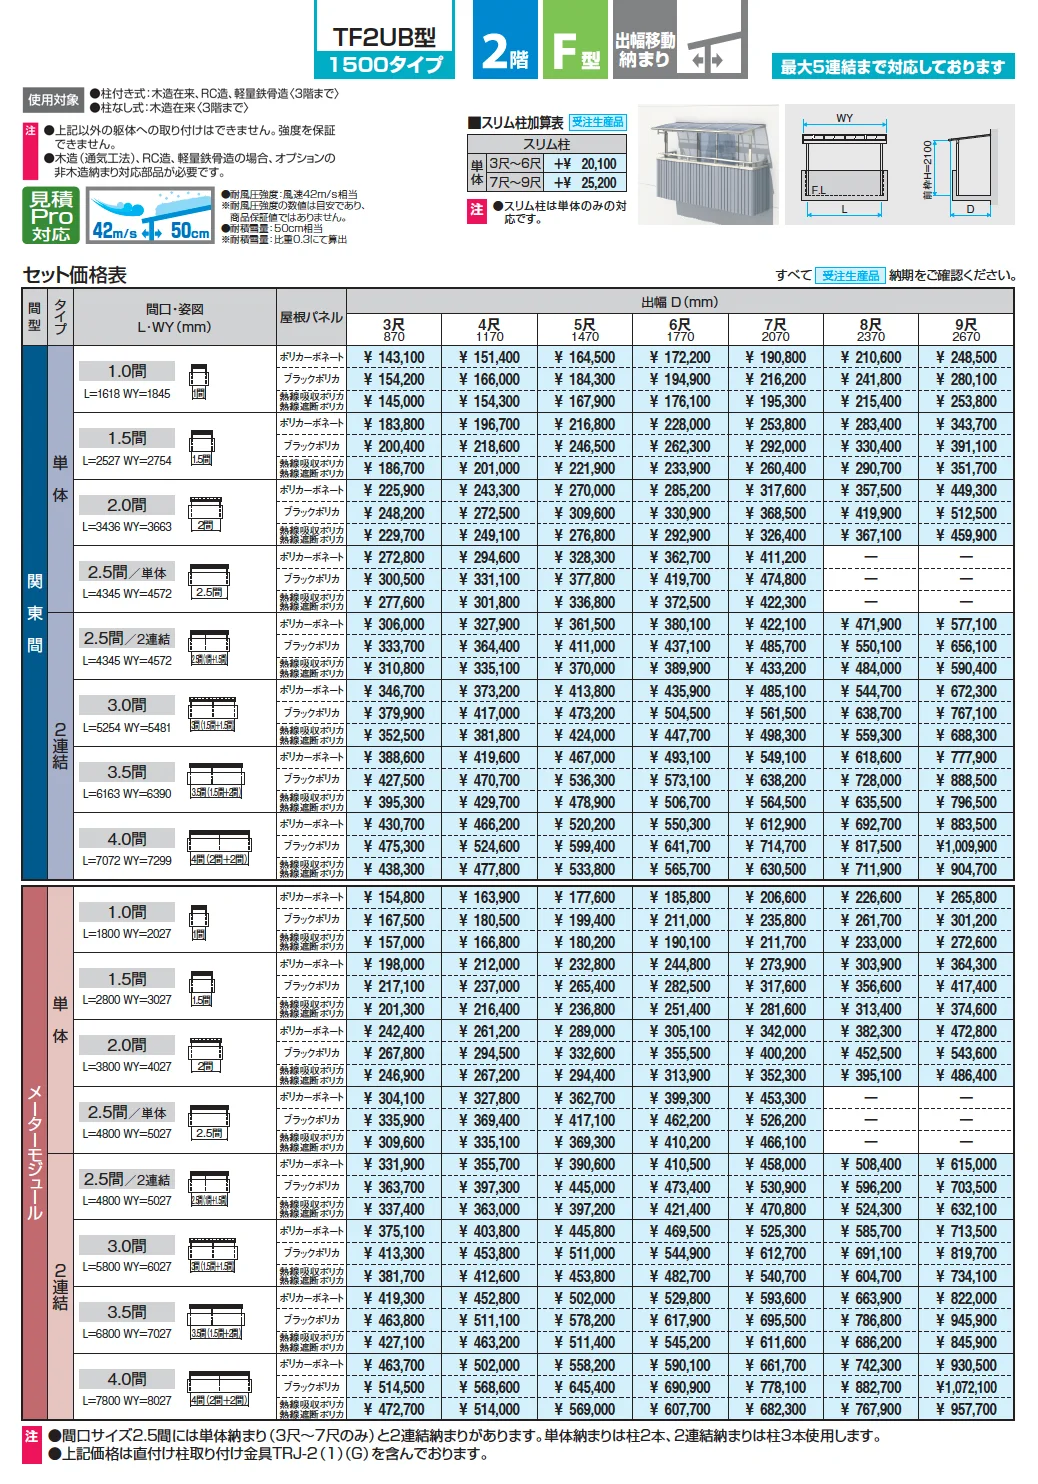Click the 1.0間 diagram beside L=1800 WY=2027
Viewport: 1038px width, 1484px height.
coord(199,922)
